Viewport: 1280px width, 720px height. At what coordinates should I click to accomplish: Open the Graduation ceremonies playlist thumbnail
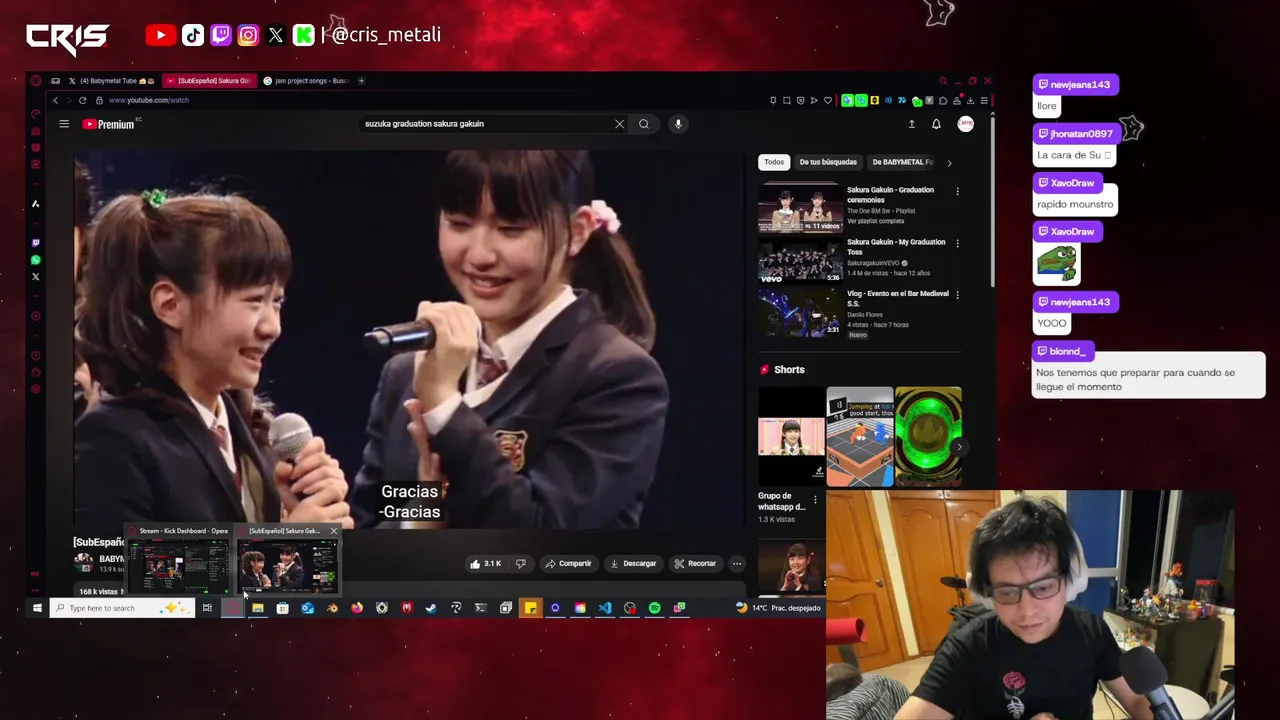coord(799,207)
